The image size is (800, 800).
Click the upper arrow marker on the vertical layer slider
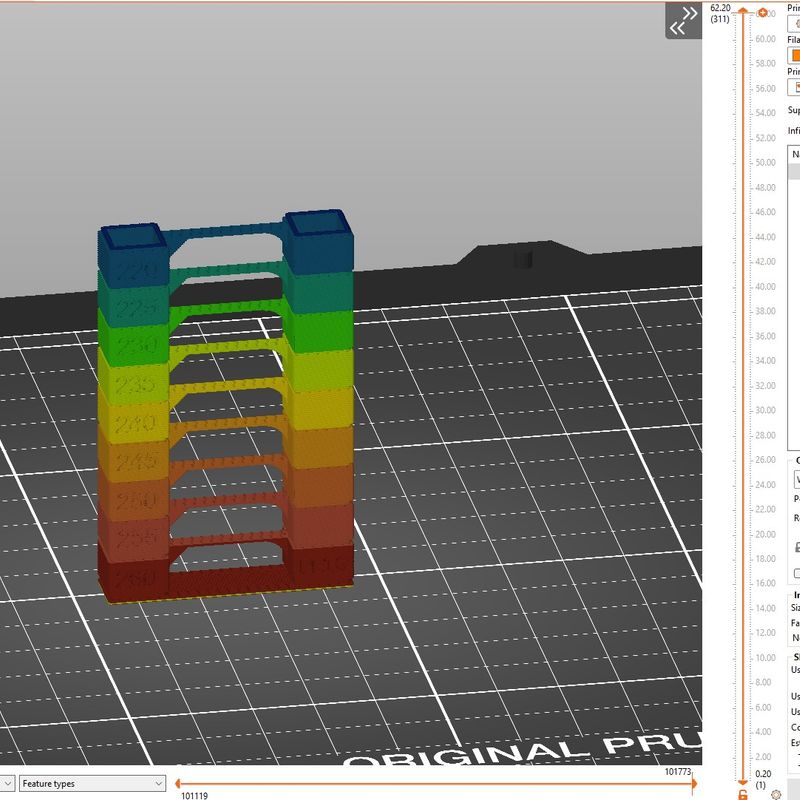pyautogui.click(x=743, y=9)
